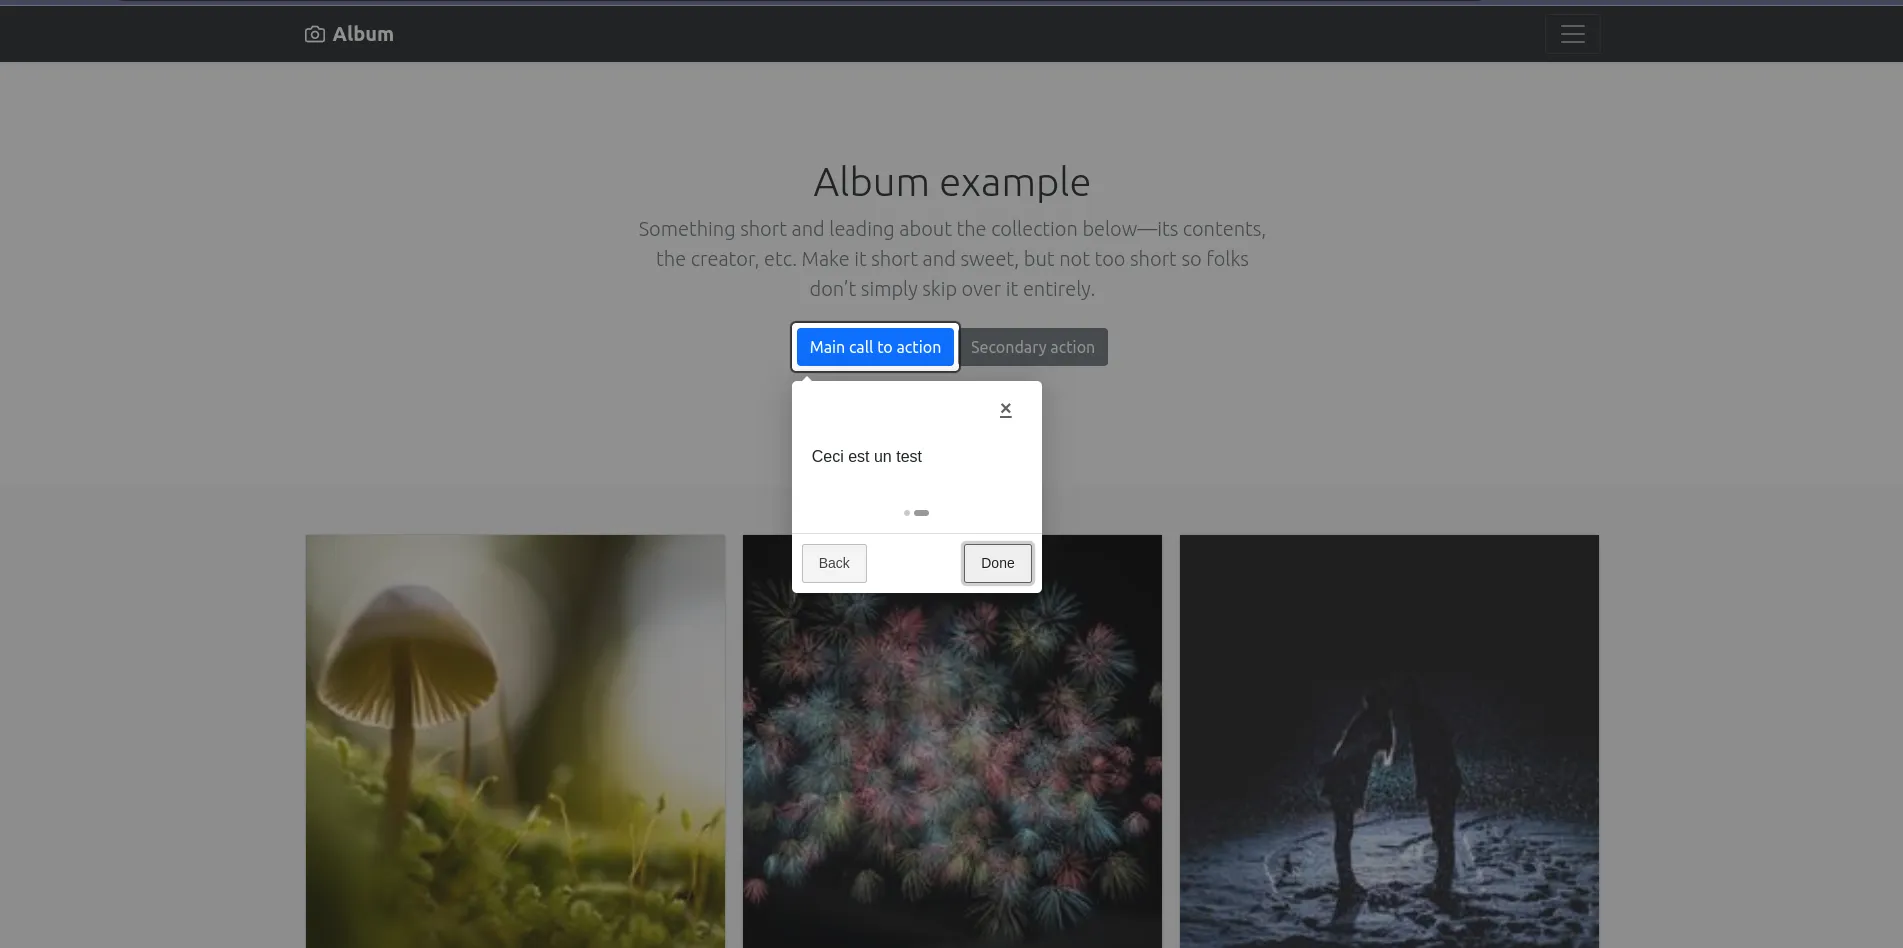Image resolution: width=1903 pixels, height=948 pixels.
Task: Jump to first tour step dot
Action: click(x=906, y=513)
